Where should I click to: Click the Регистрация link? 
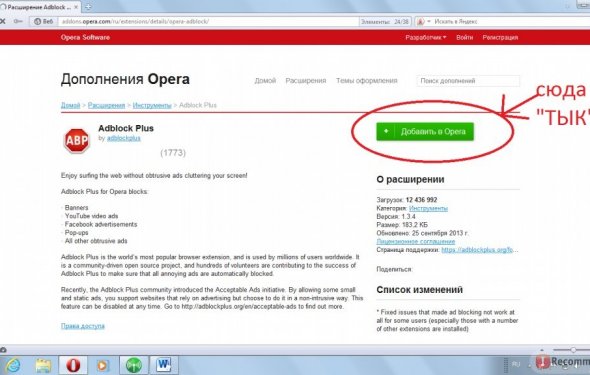pos(500,37)
